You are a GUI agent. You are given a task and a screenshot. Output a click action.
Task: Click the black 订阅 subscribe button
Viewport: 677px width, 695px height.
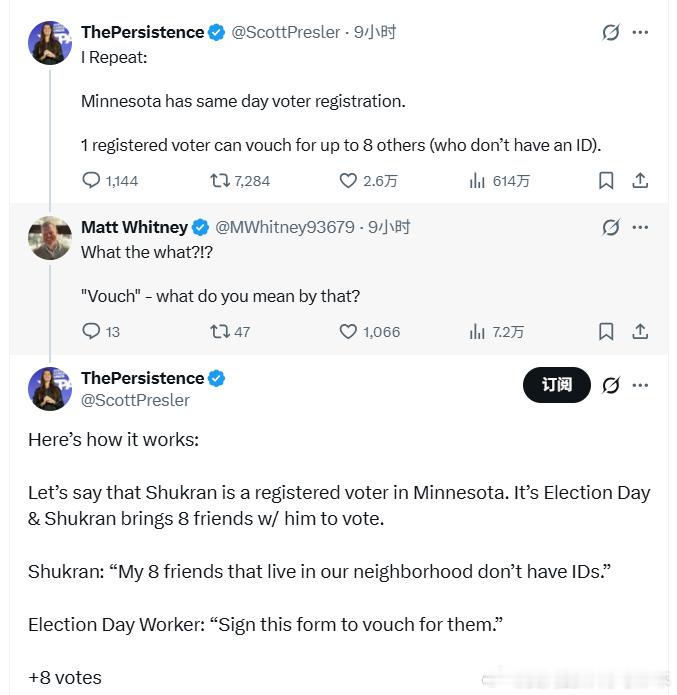(x=557, y=385)
